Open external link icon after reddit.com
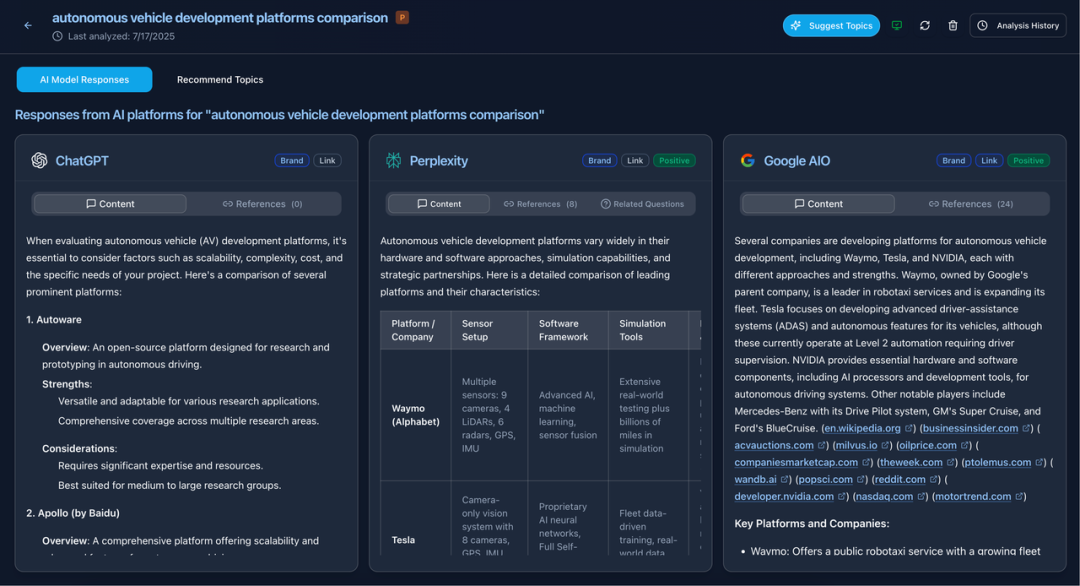 pos(933,479)
